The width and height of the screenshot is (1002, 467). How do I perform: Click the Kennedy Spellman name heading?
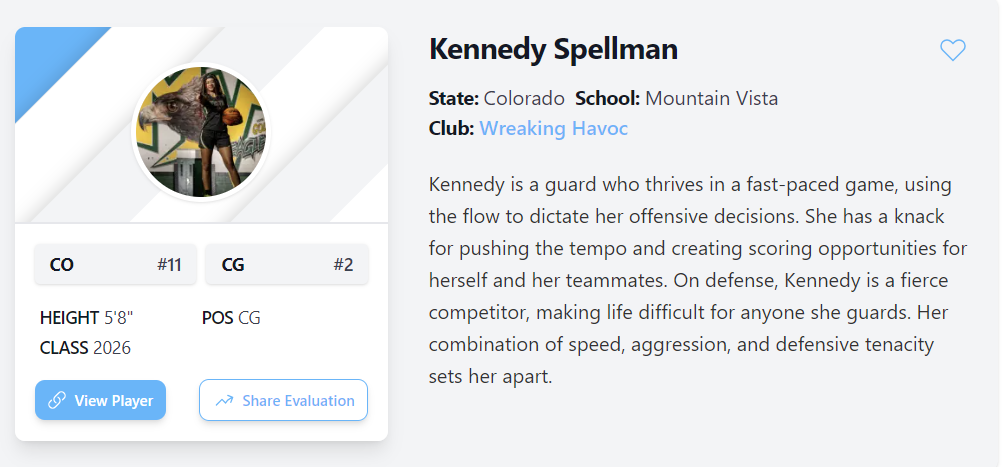(x=553, y=49)
